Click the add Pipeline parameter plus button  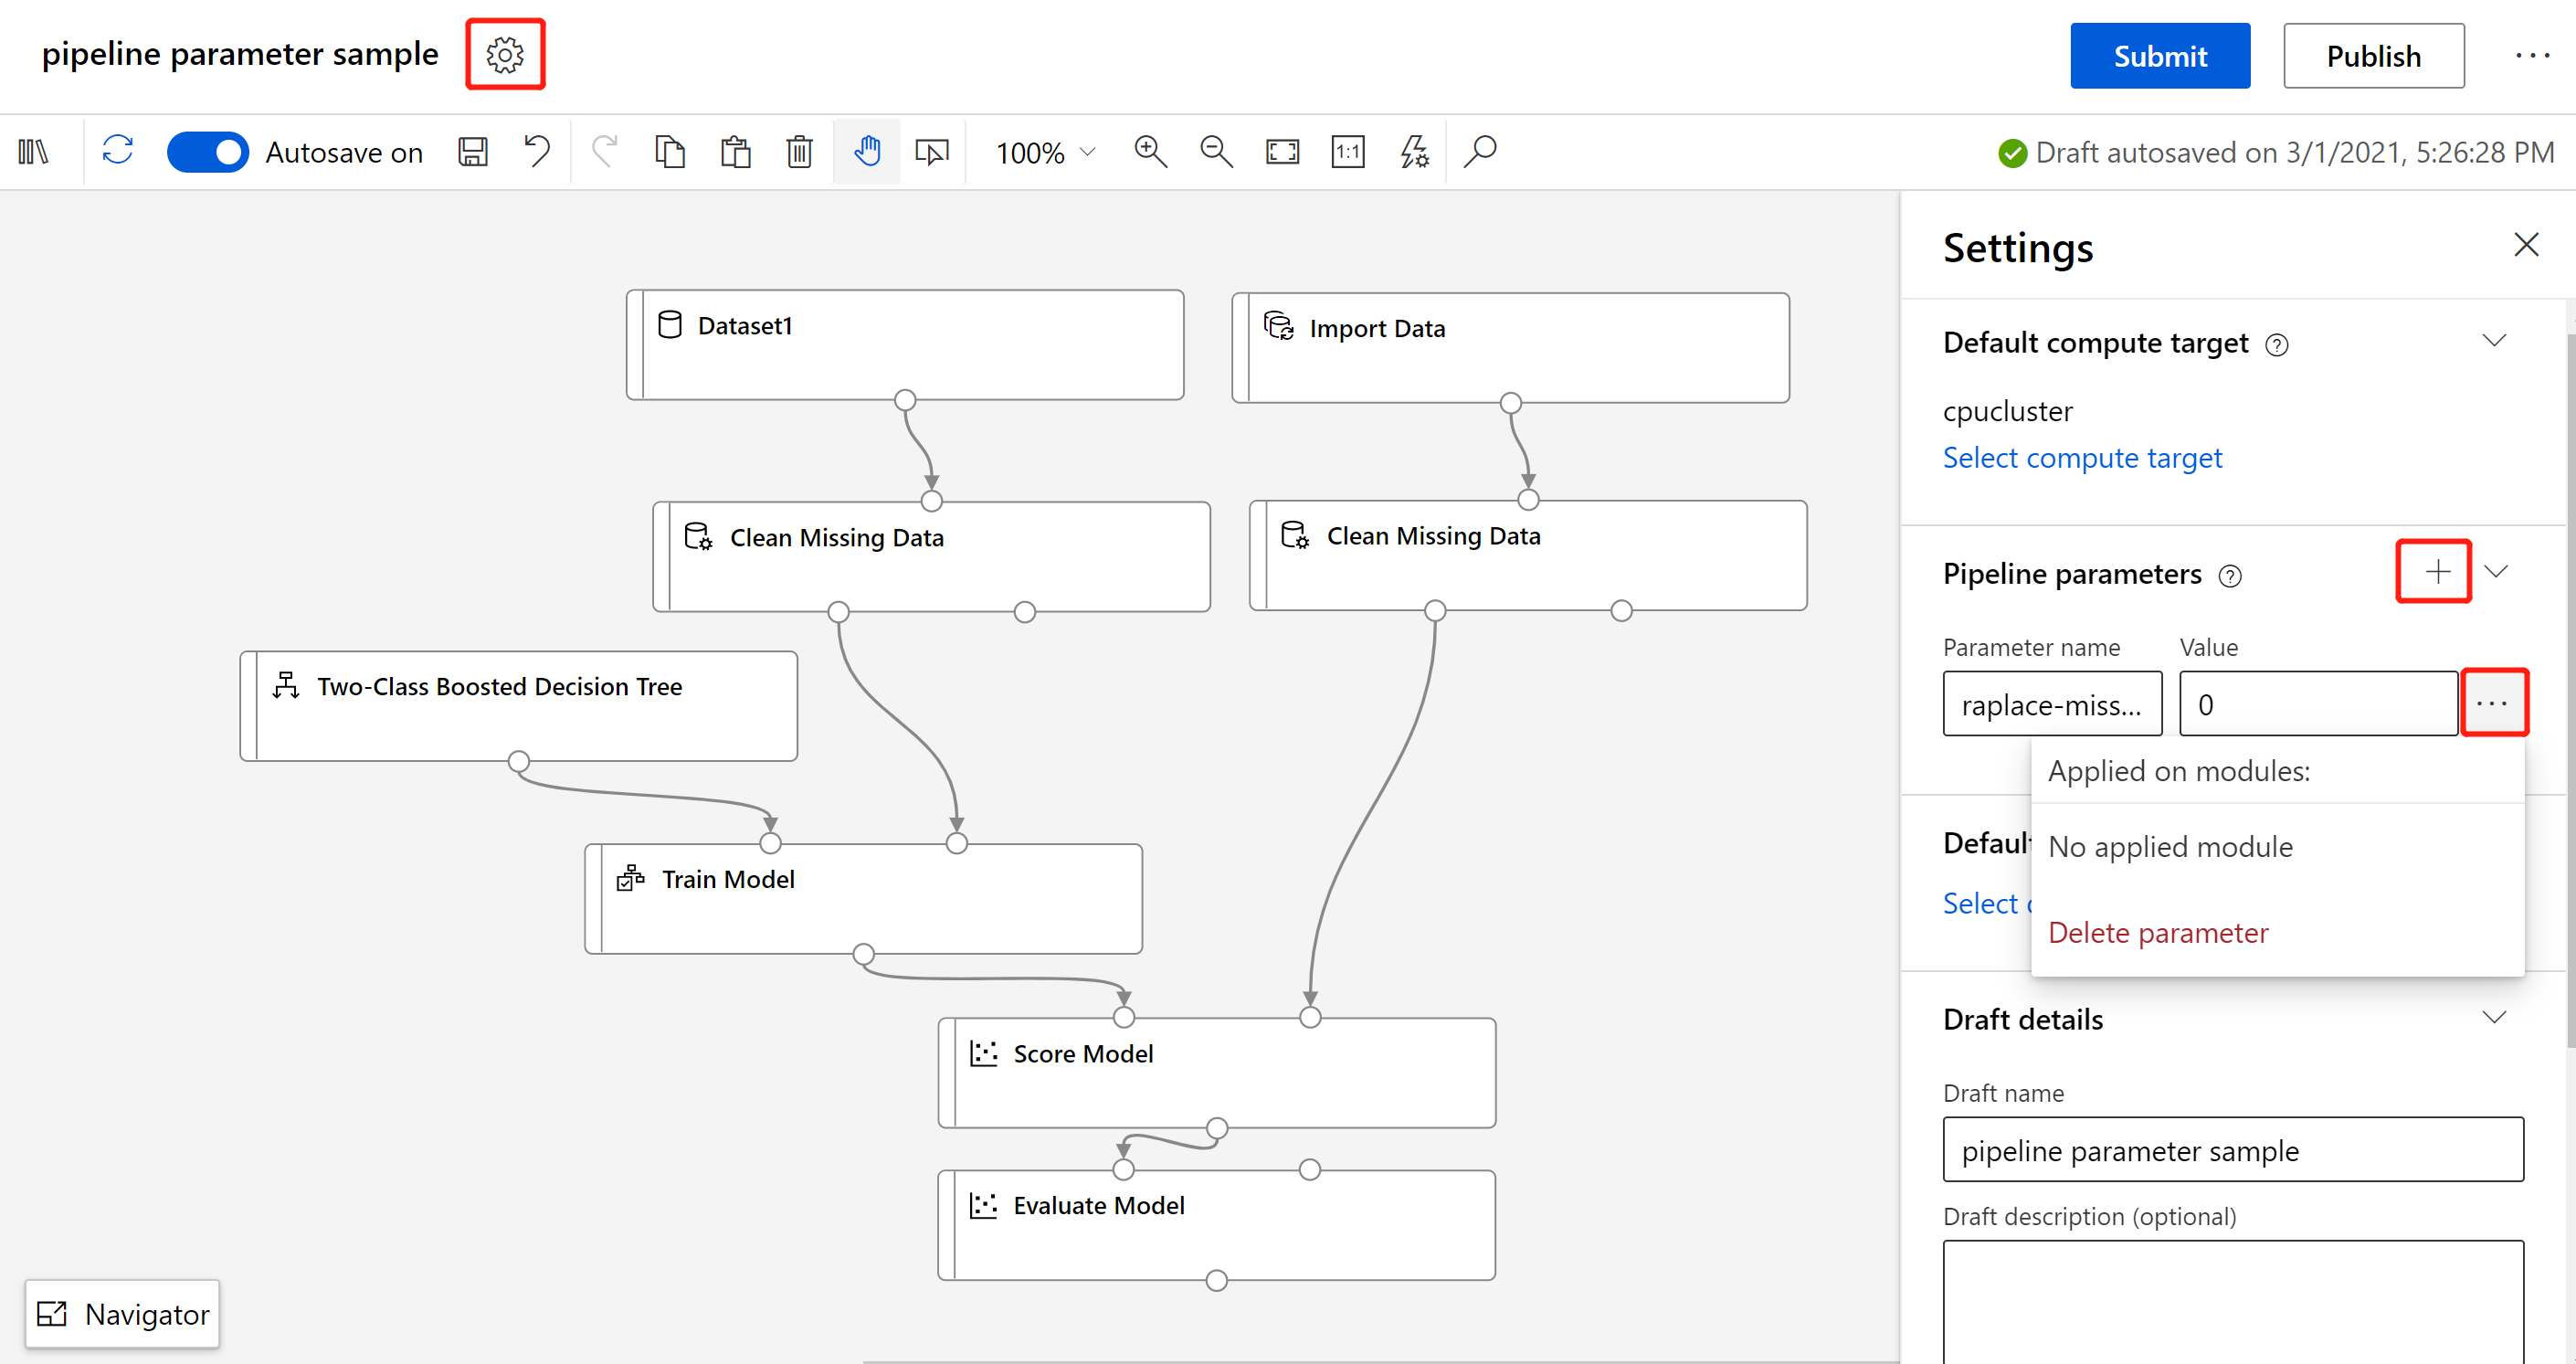pos(2434,570)
